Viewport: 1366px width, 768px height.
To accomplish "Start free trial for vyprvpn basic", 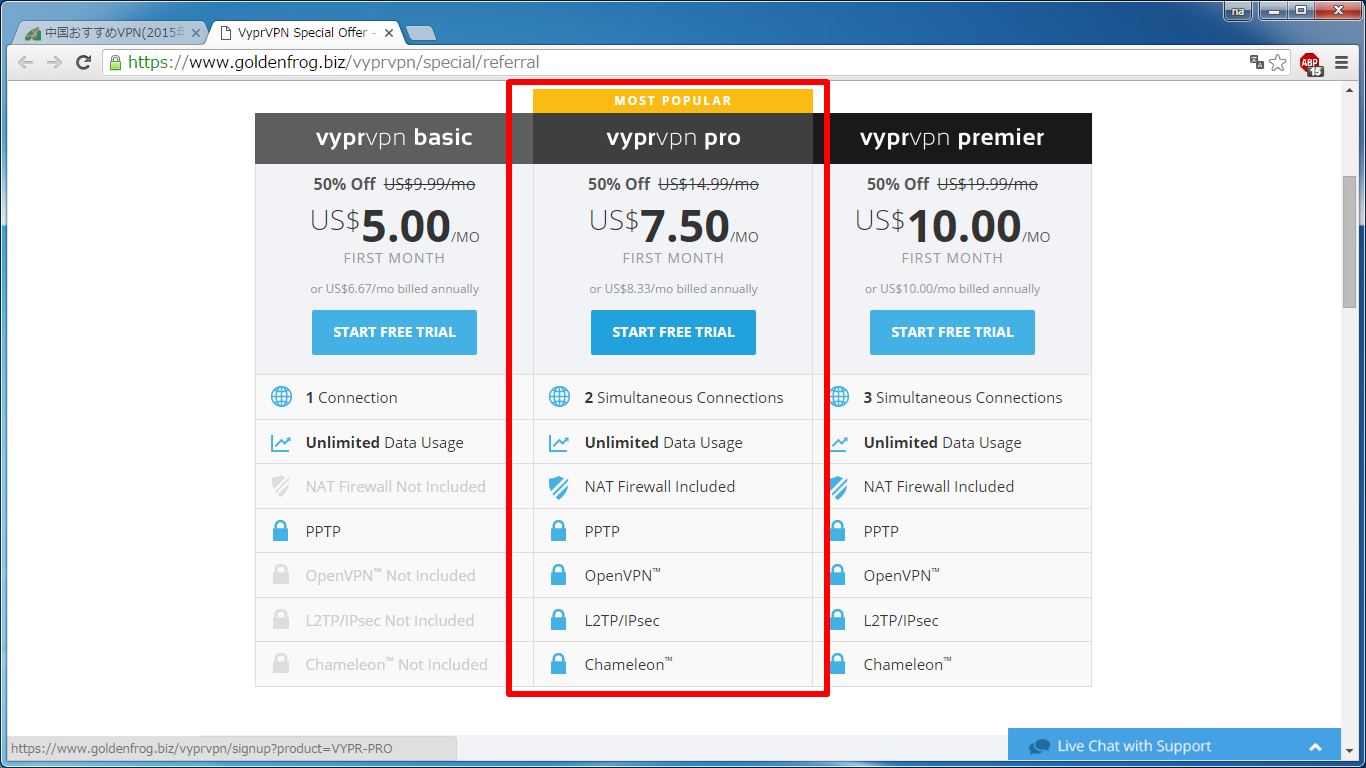I will (x=394, y=332).
